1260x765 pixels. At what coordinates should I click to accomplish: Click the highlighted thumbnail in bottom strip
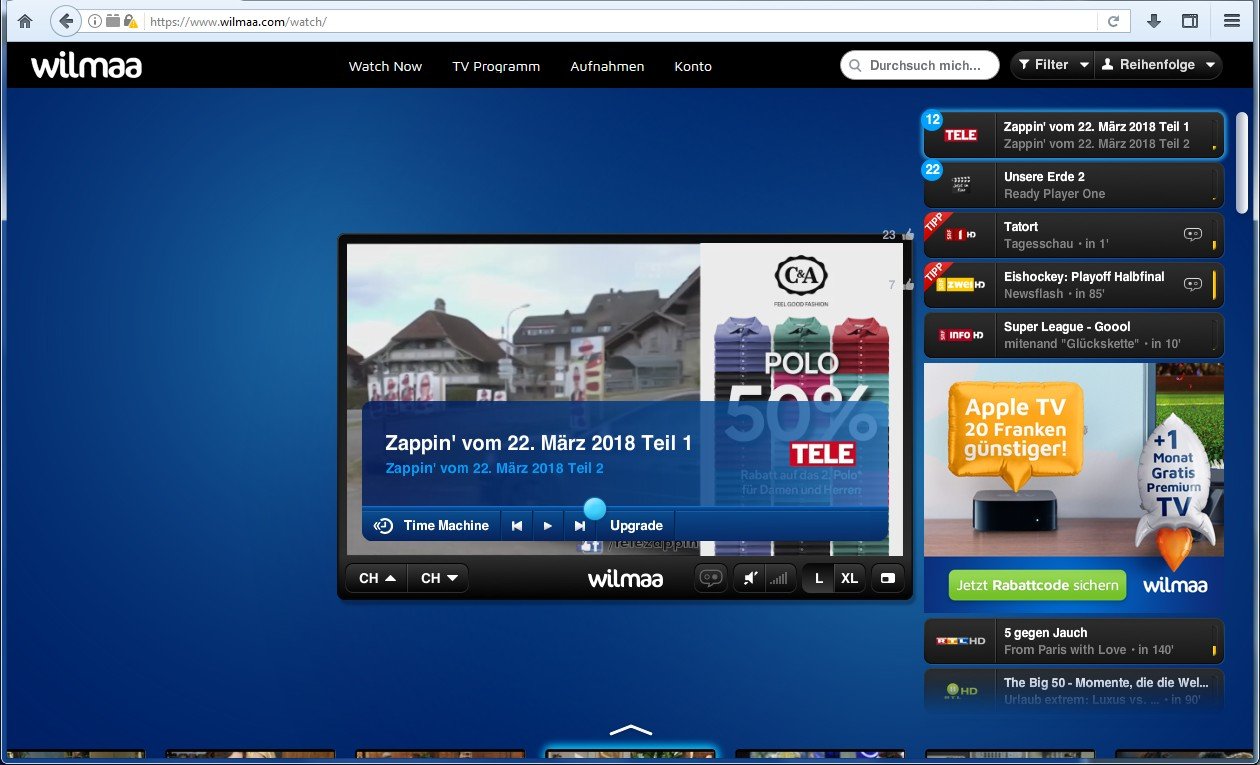(630, 755)
